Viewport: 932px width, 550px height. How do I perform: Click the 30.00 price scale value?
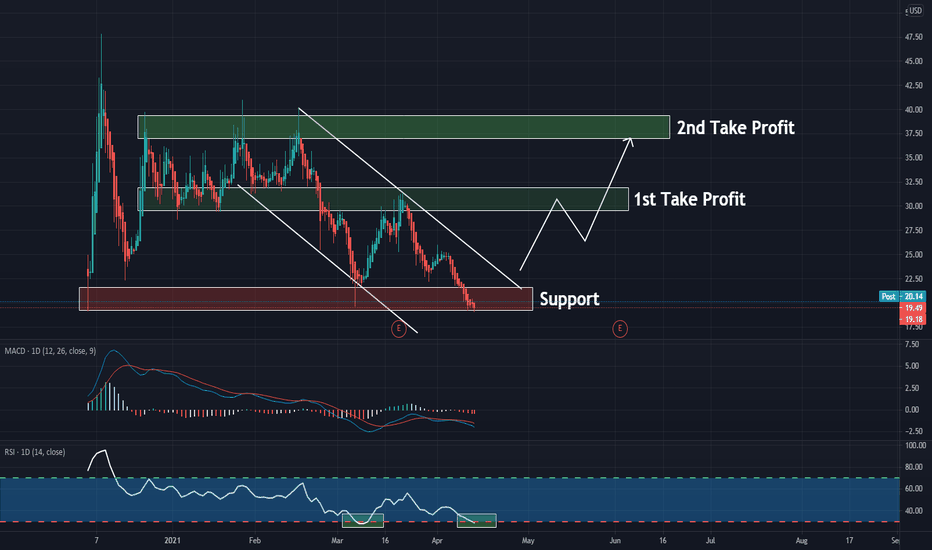coord(914,206)
